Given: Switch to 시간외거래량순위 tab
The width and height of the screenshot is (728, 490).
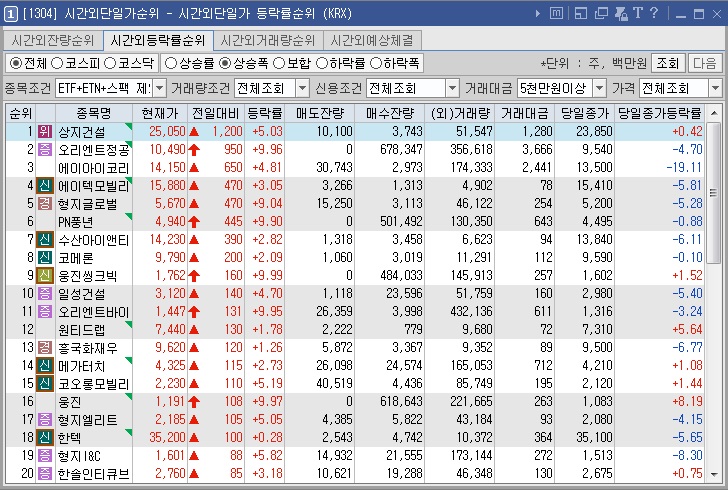Looking at the screenshot, I should [268, 41].
